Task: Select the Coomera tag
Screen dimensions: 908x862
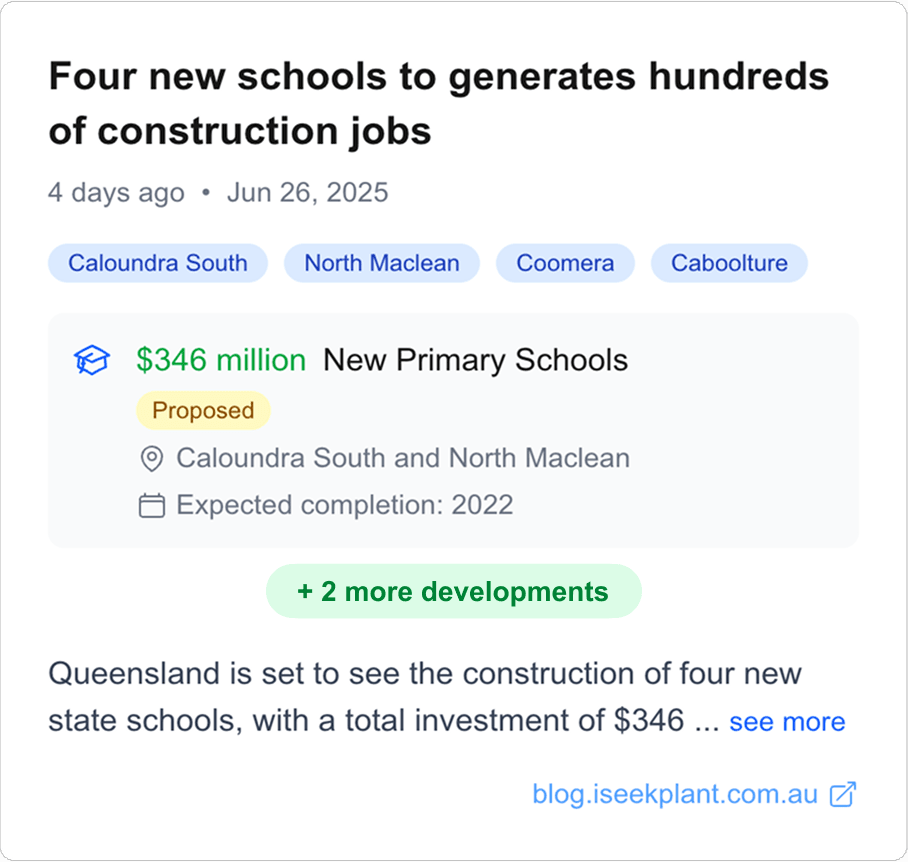Action: pyautogui.click(x=565, y=264)
